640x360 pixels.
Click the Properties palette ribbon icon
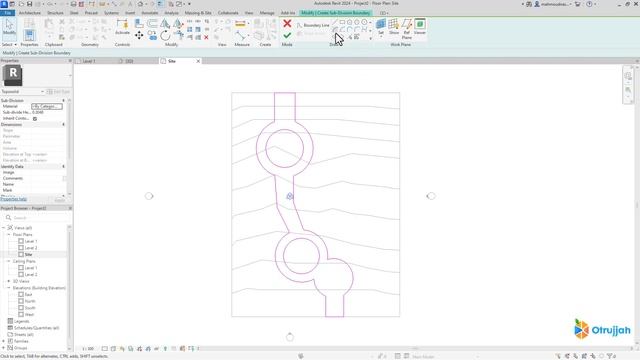coord(29,35)
